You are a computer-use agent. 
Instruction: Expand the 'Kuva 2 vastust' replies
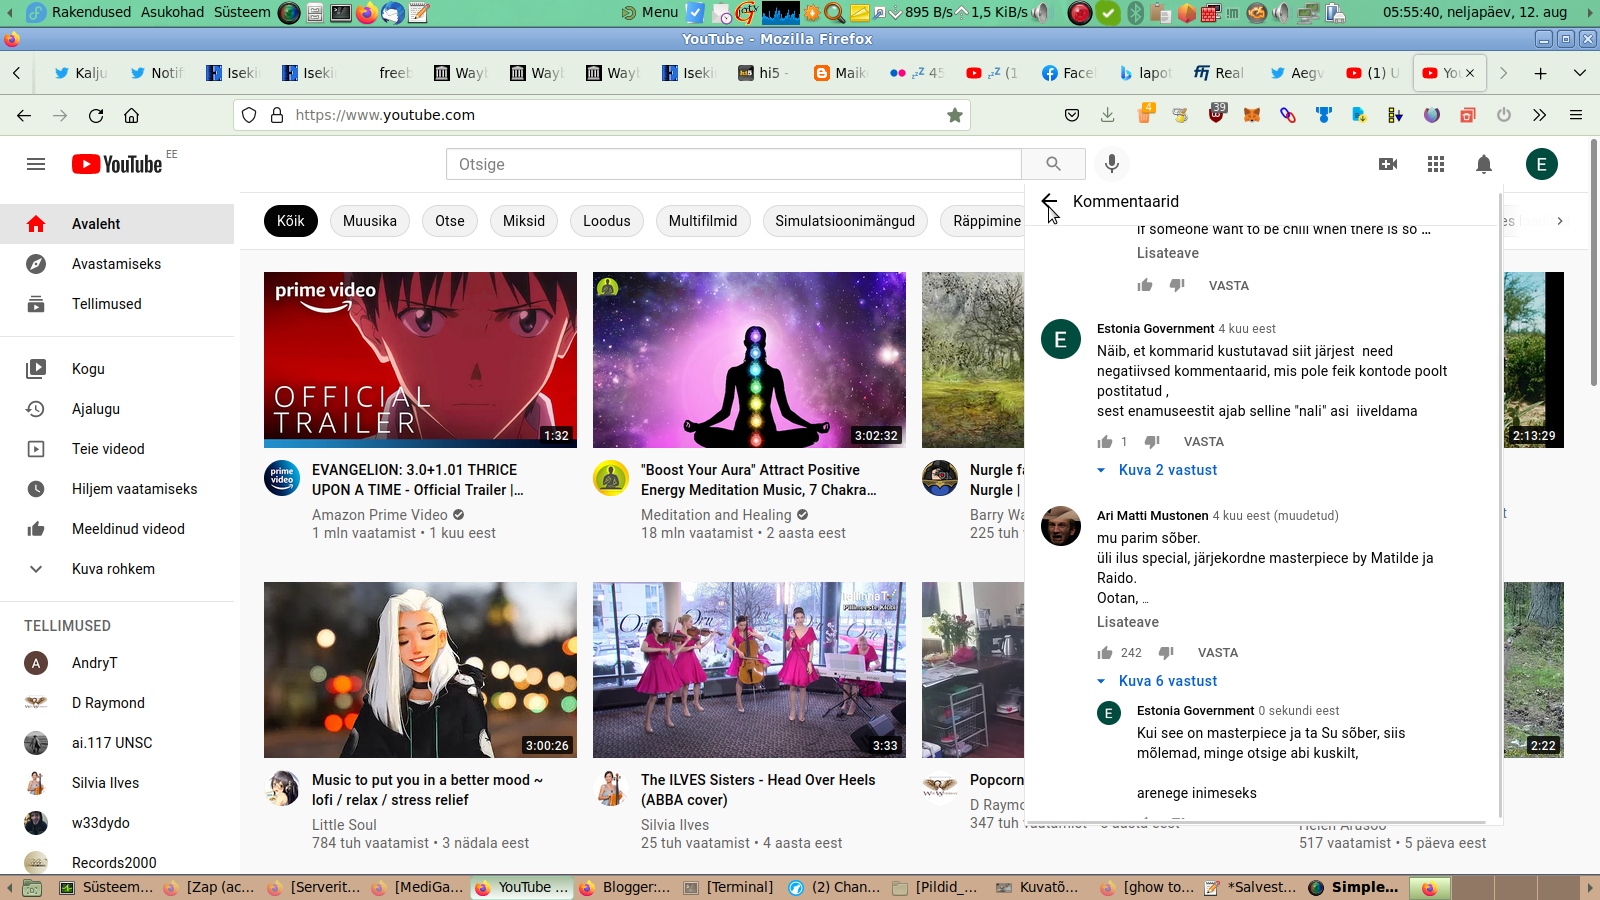click(1157, 470)
